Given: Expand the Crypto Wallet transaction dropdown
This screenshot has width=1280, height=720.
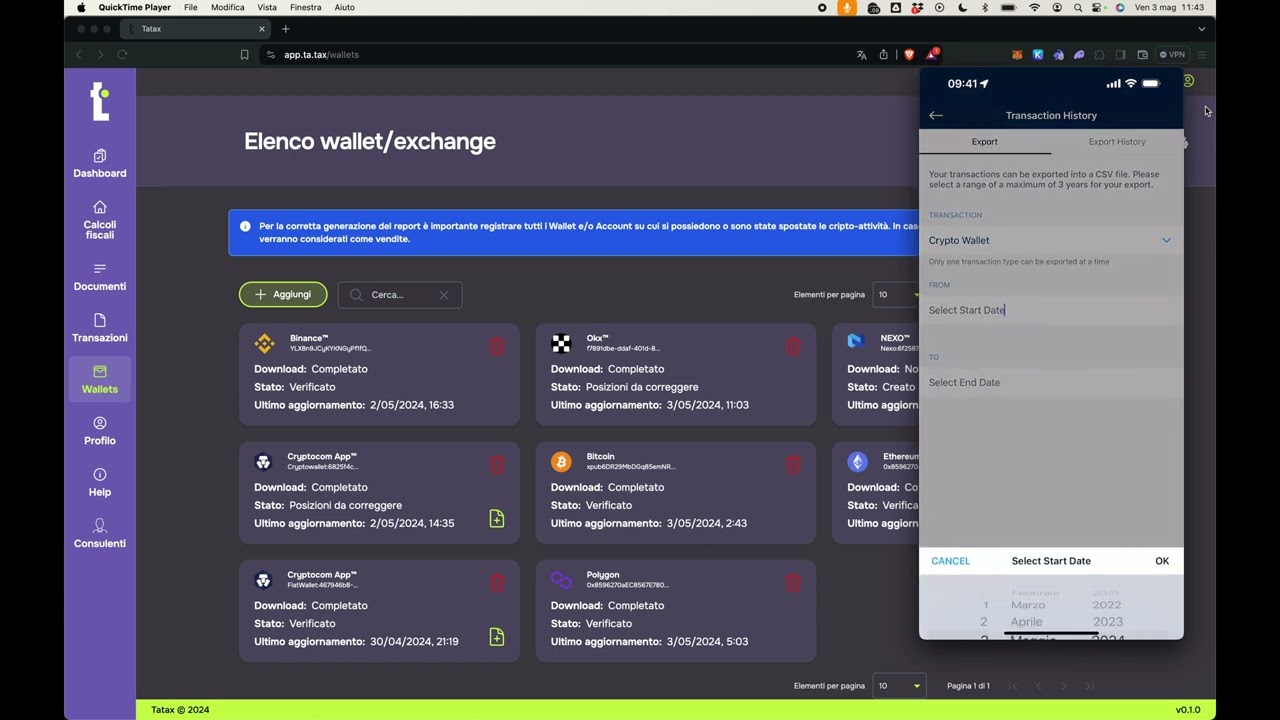Looking at the screenshot, I should click(x=1049, y=240).
